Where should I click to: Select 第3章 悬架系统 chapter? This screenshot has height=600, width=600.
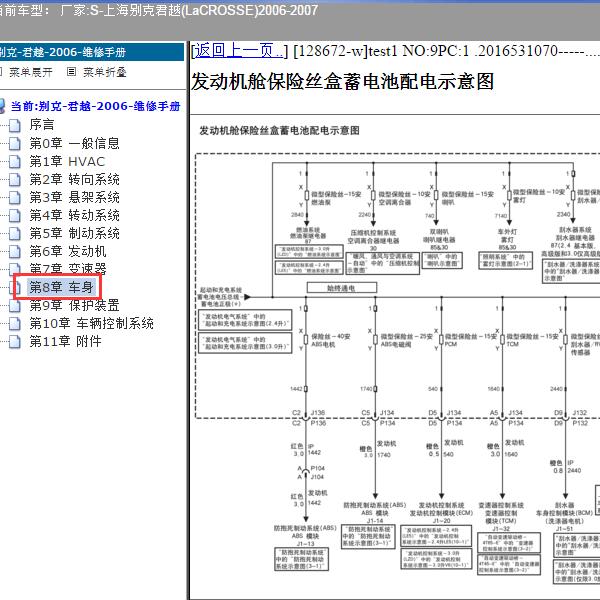(75, 197)
